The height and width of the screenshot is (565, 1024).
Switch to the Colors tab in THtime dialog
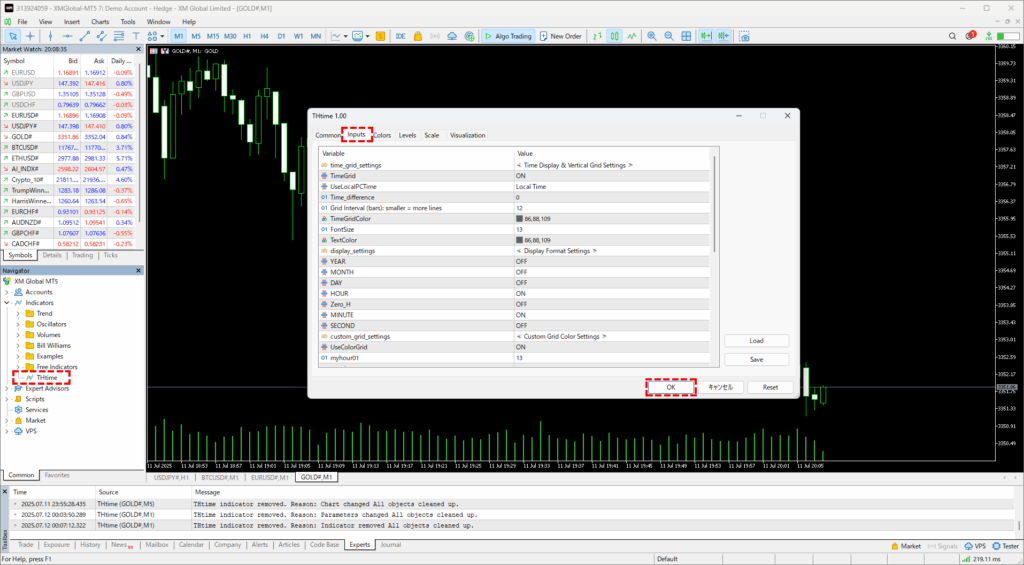(382, 135)
